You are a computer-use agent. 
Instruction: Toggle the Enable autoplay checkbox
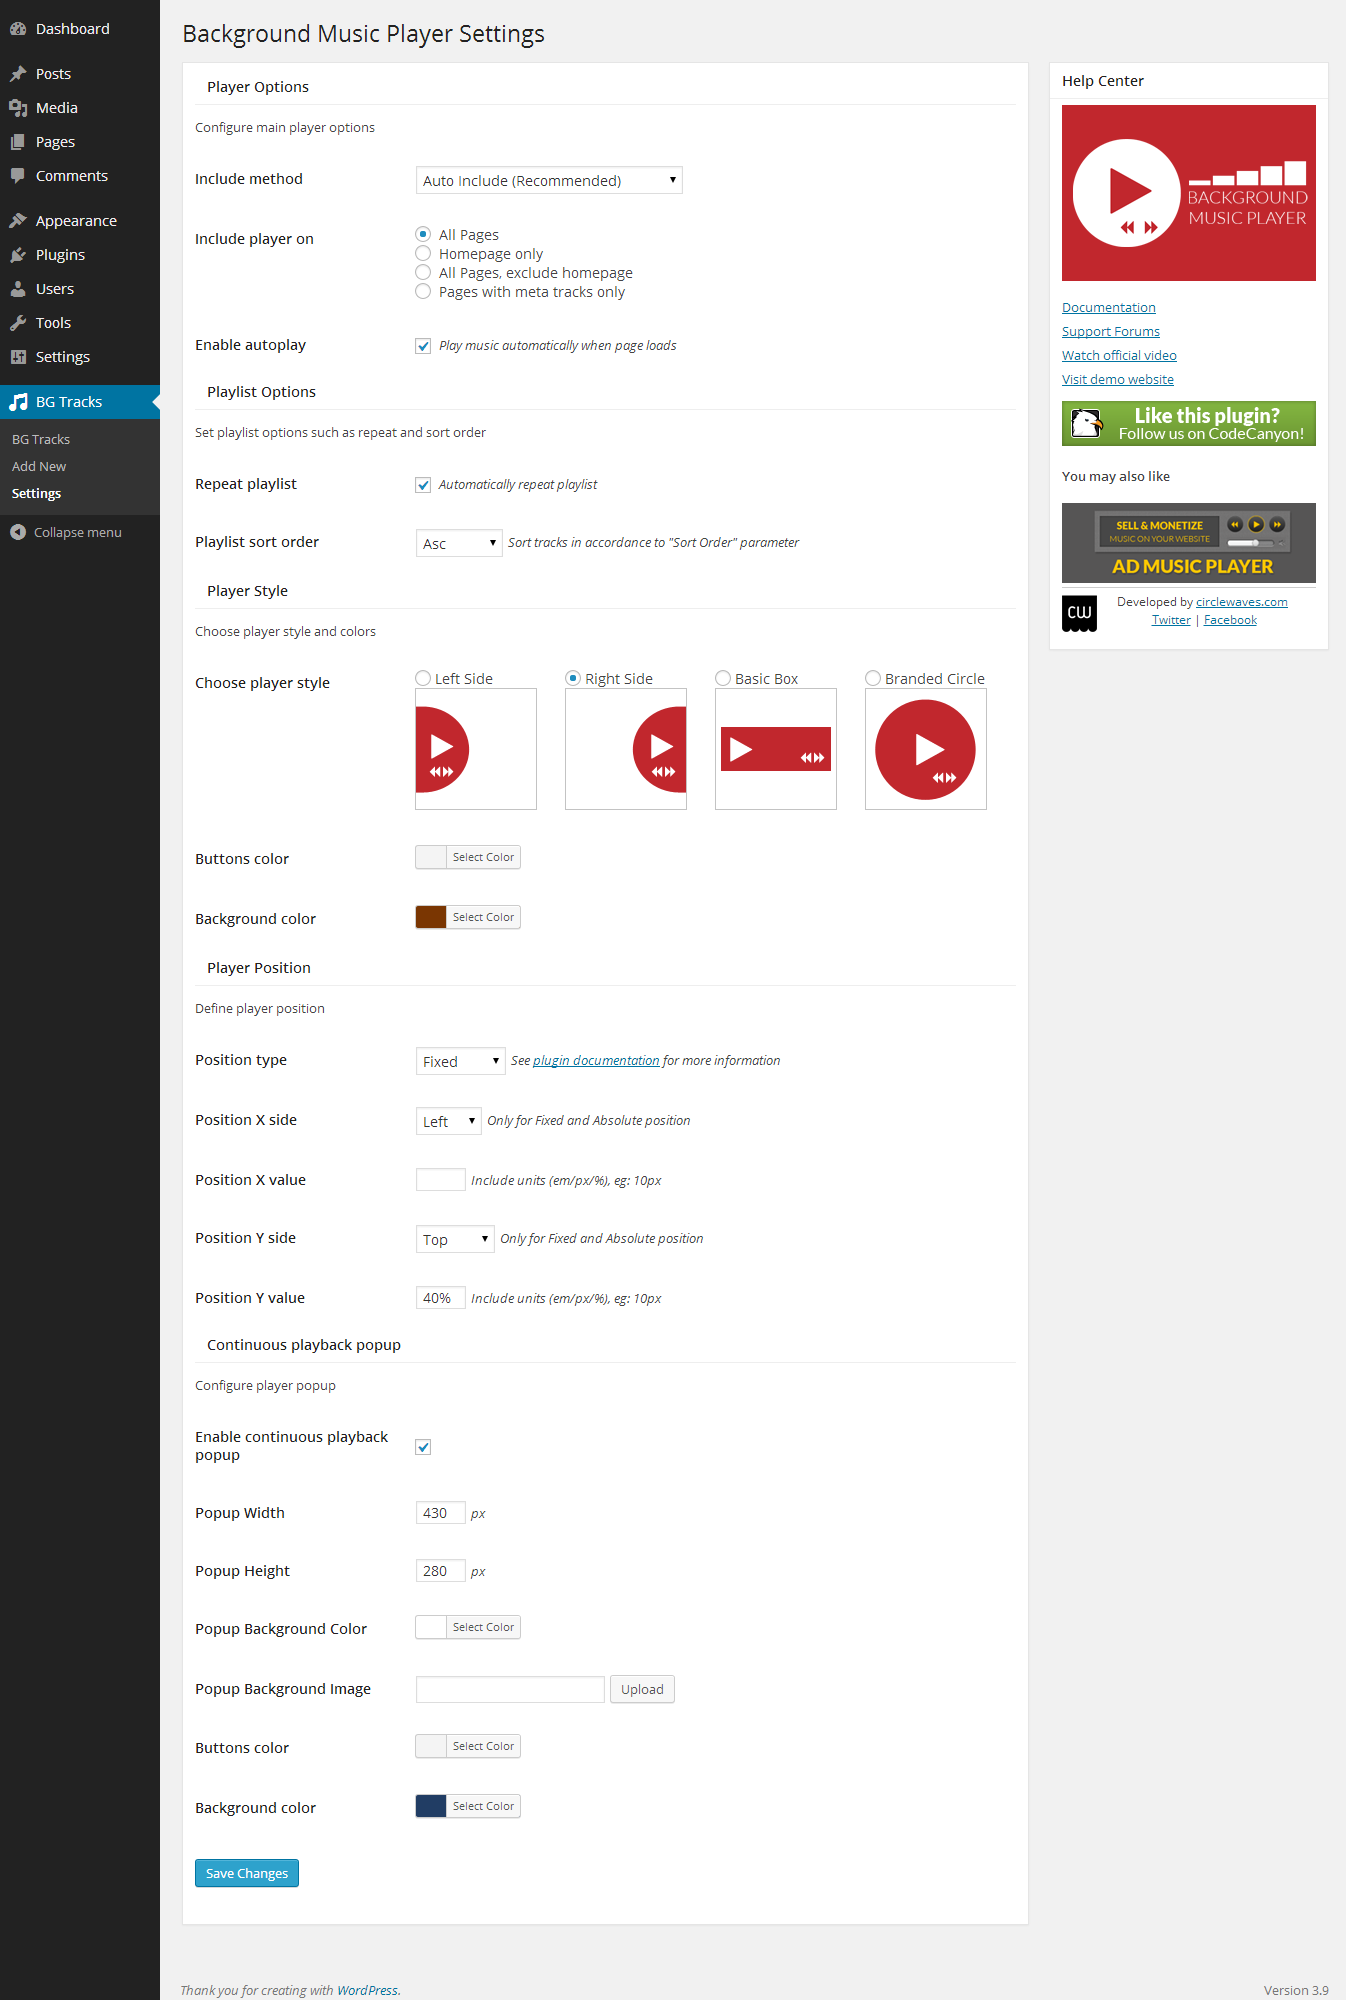click(x=423, y=346)
